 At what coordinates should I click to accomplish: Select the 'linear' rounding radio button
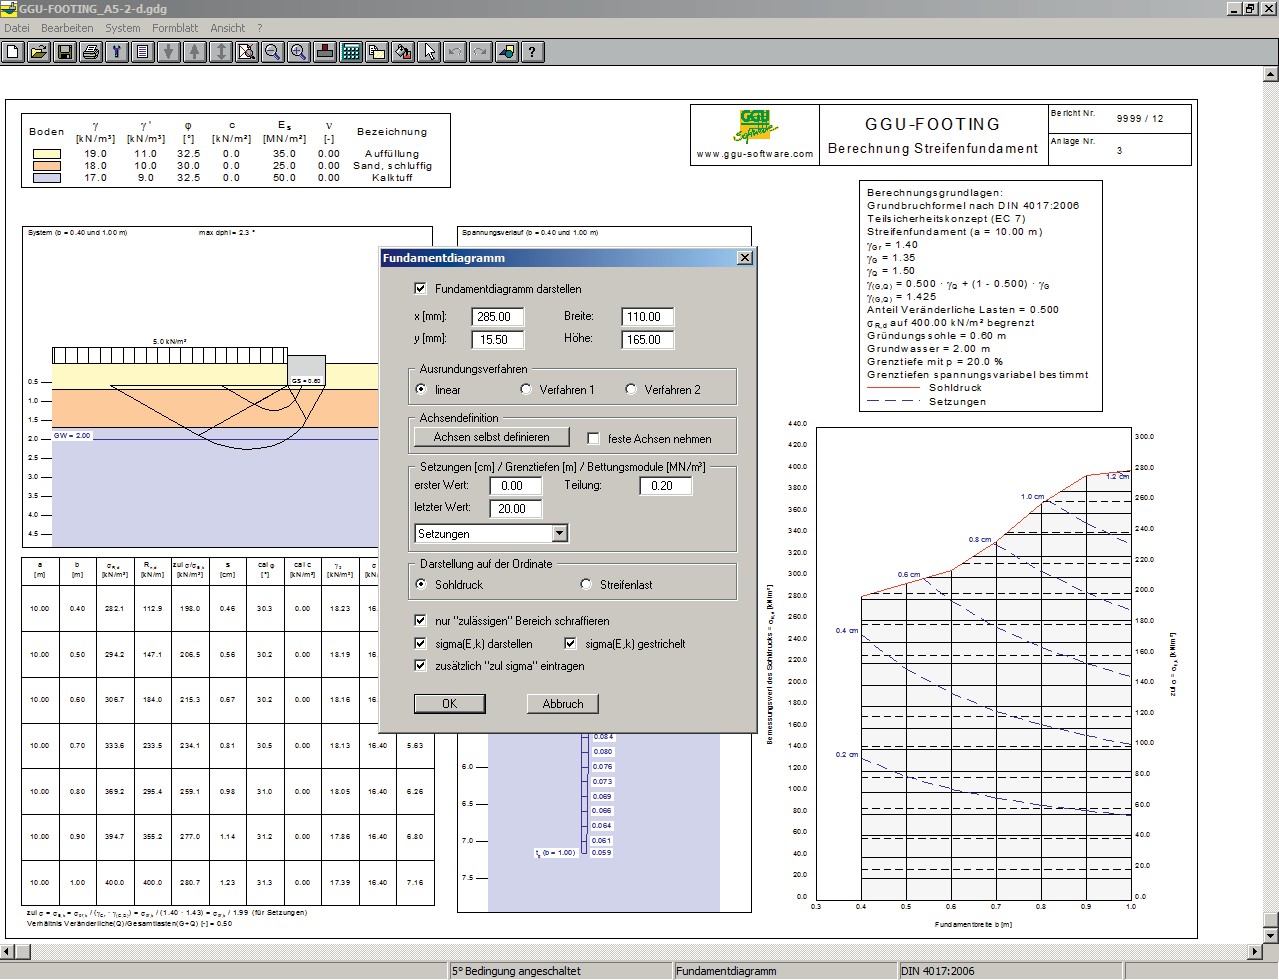(x=421, y=389)
